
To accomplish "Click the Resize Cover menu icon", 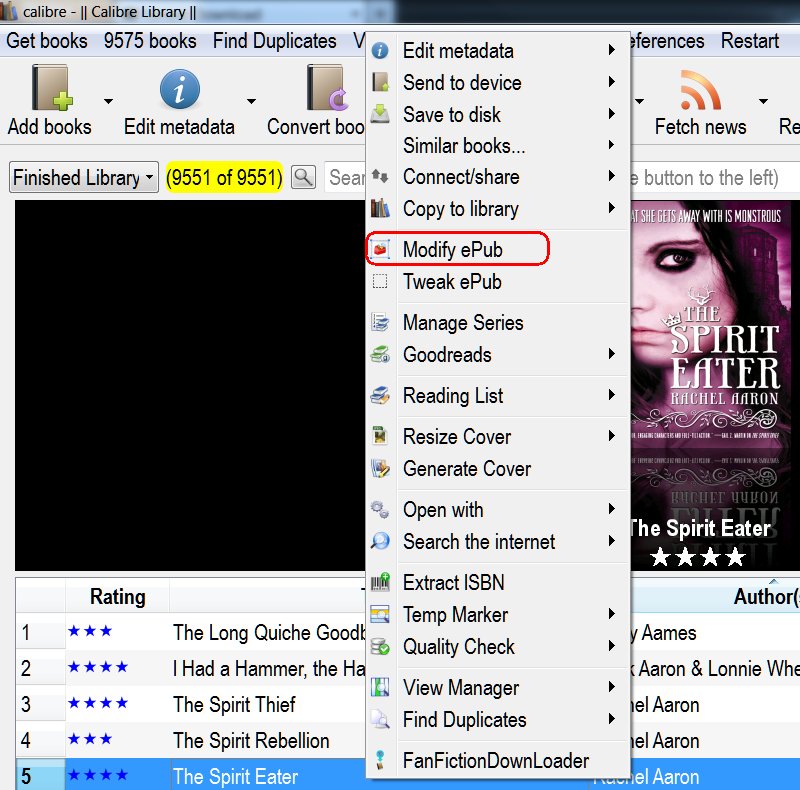I will (380, 436).
